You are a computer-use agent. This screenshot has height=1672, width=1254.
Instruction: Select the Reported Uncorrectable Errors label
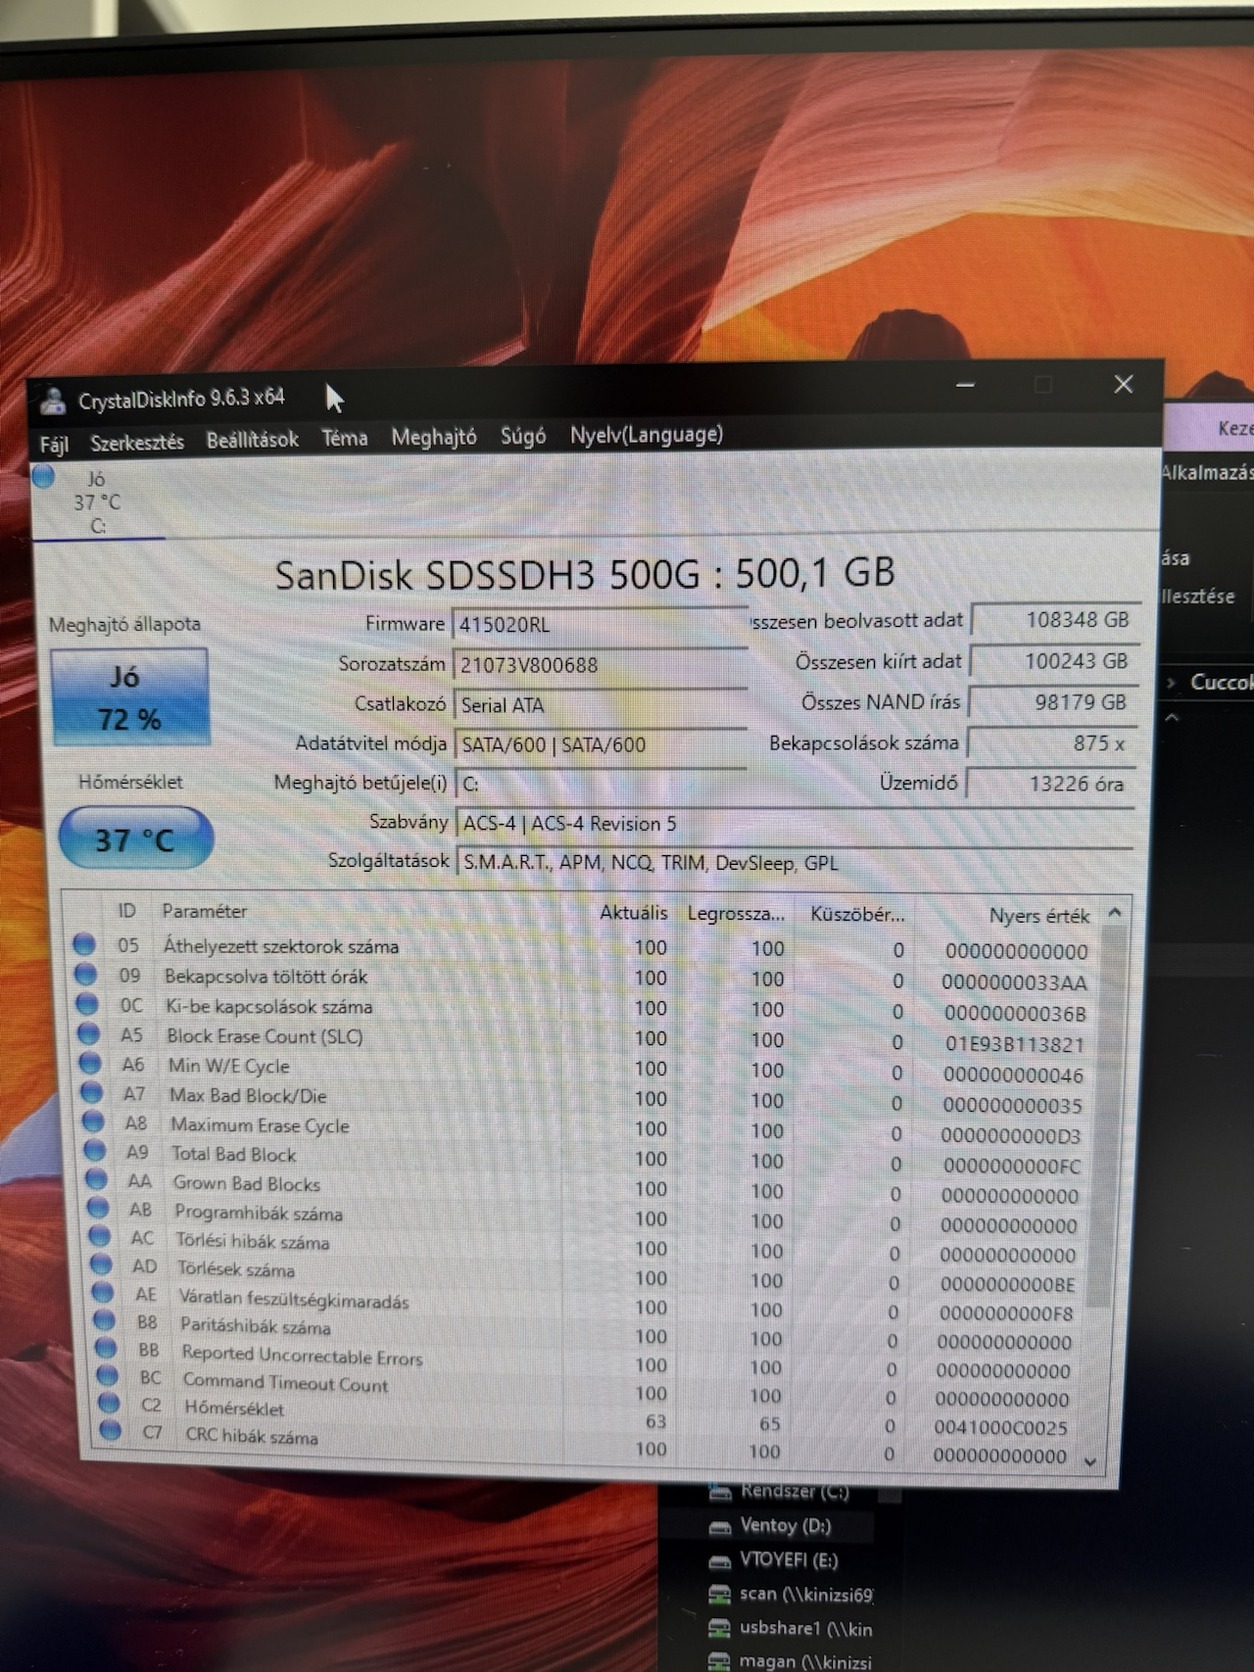tap(302, 1355)
